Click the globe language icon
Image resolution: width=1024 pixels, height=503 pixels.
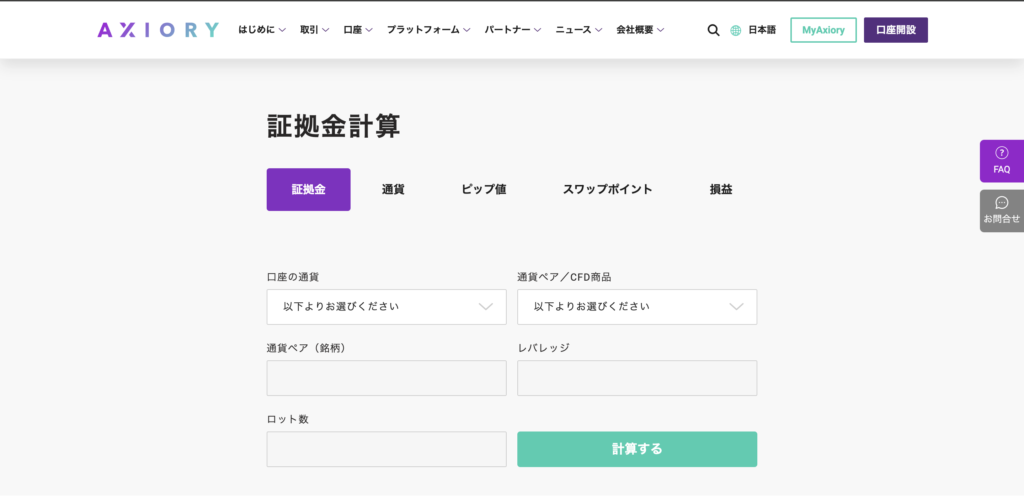(x=736, y=30)
